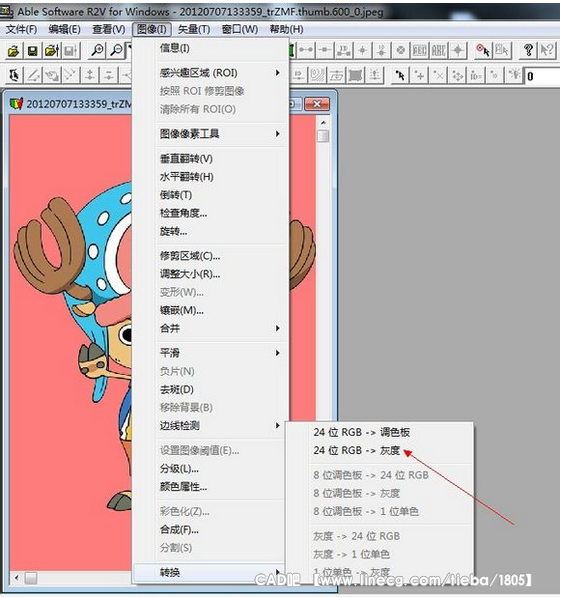Viewport: 561px width, 597px height.
Task: Click the Open file folder icon
Action: [13, 51]
